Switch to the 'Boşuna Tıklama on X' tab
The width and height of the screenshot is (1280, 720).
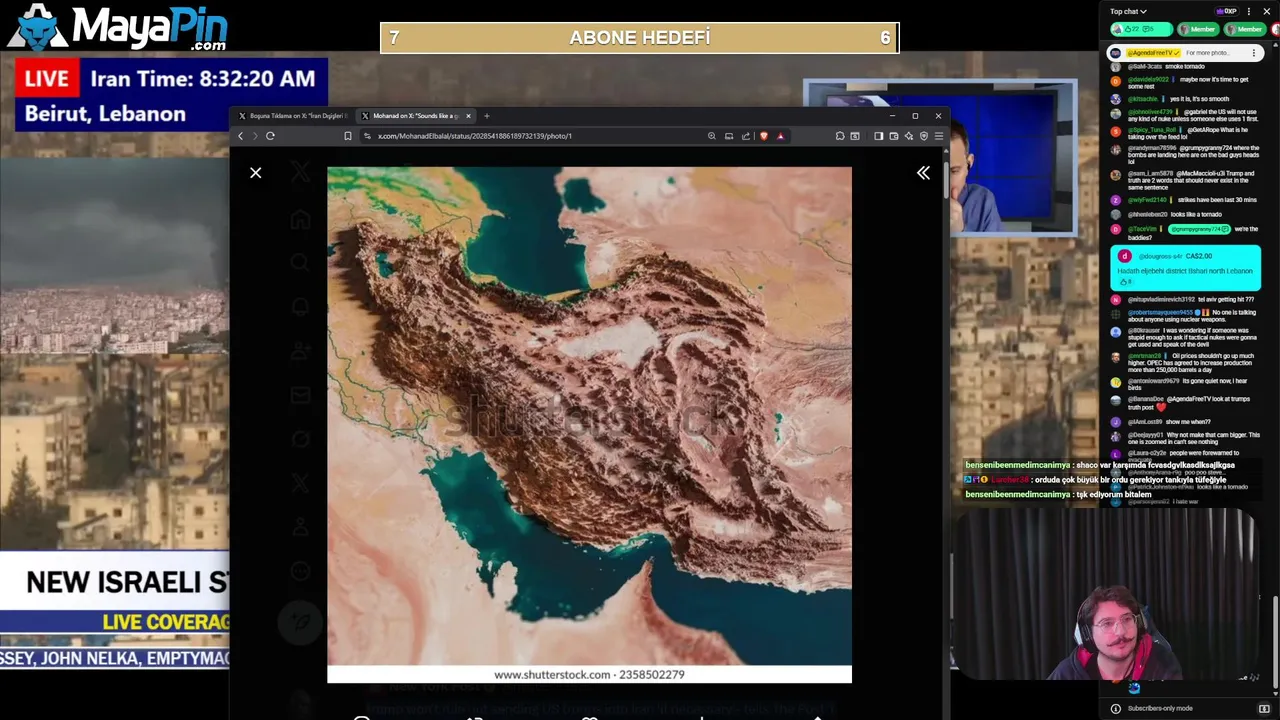coord(292,116)
